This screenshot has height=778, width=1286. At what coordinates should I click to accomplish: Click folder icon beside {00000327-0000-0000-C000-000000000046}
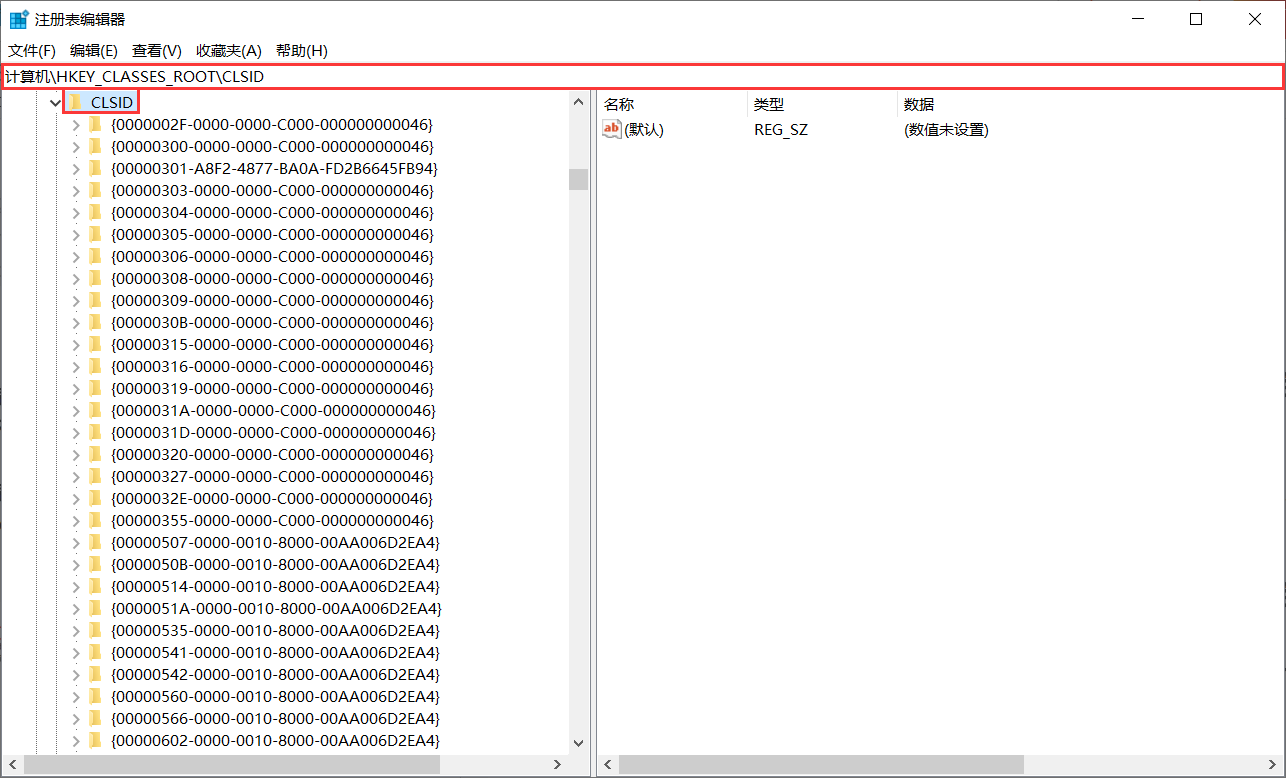tap(96, 476)
